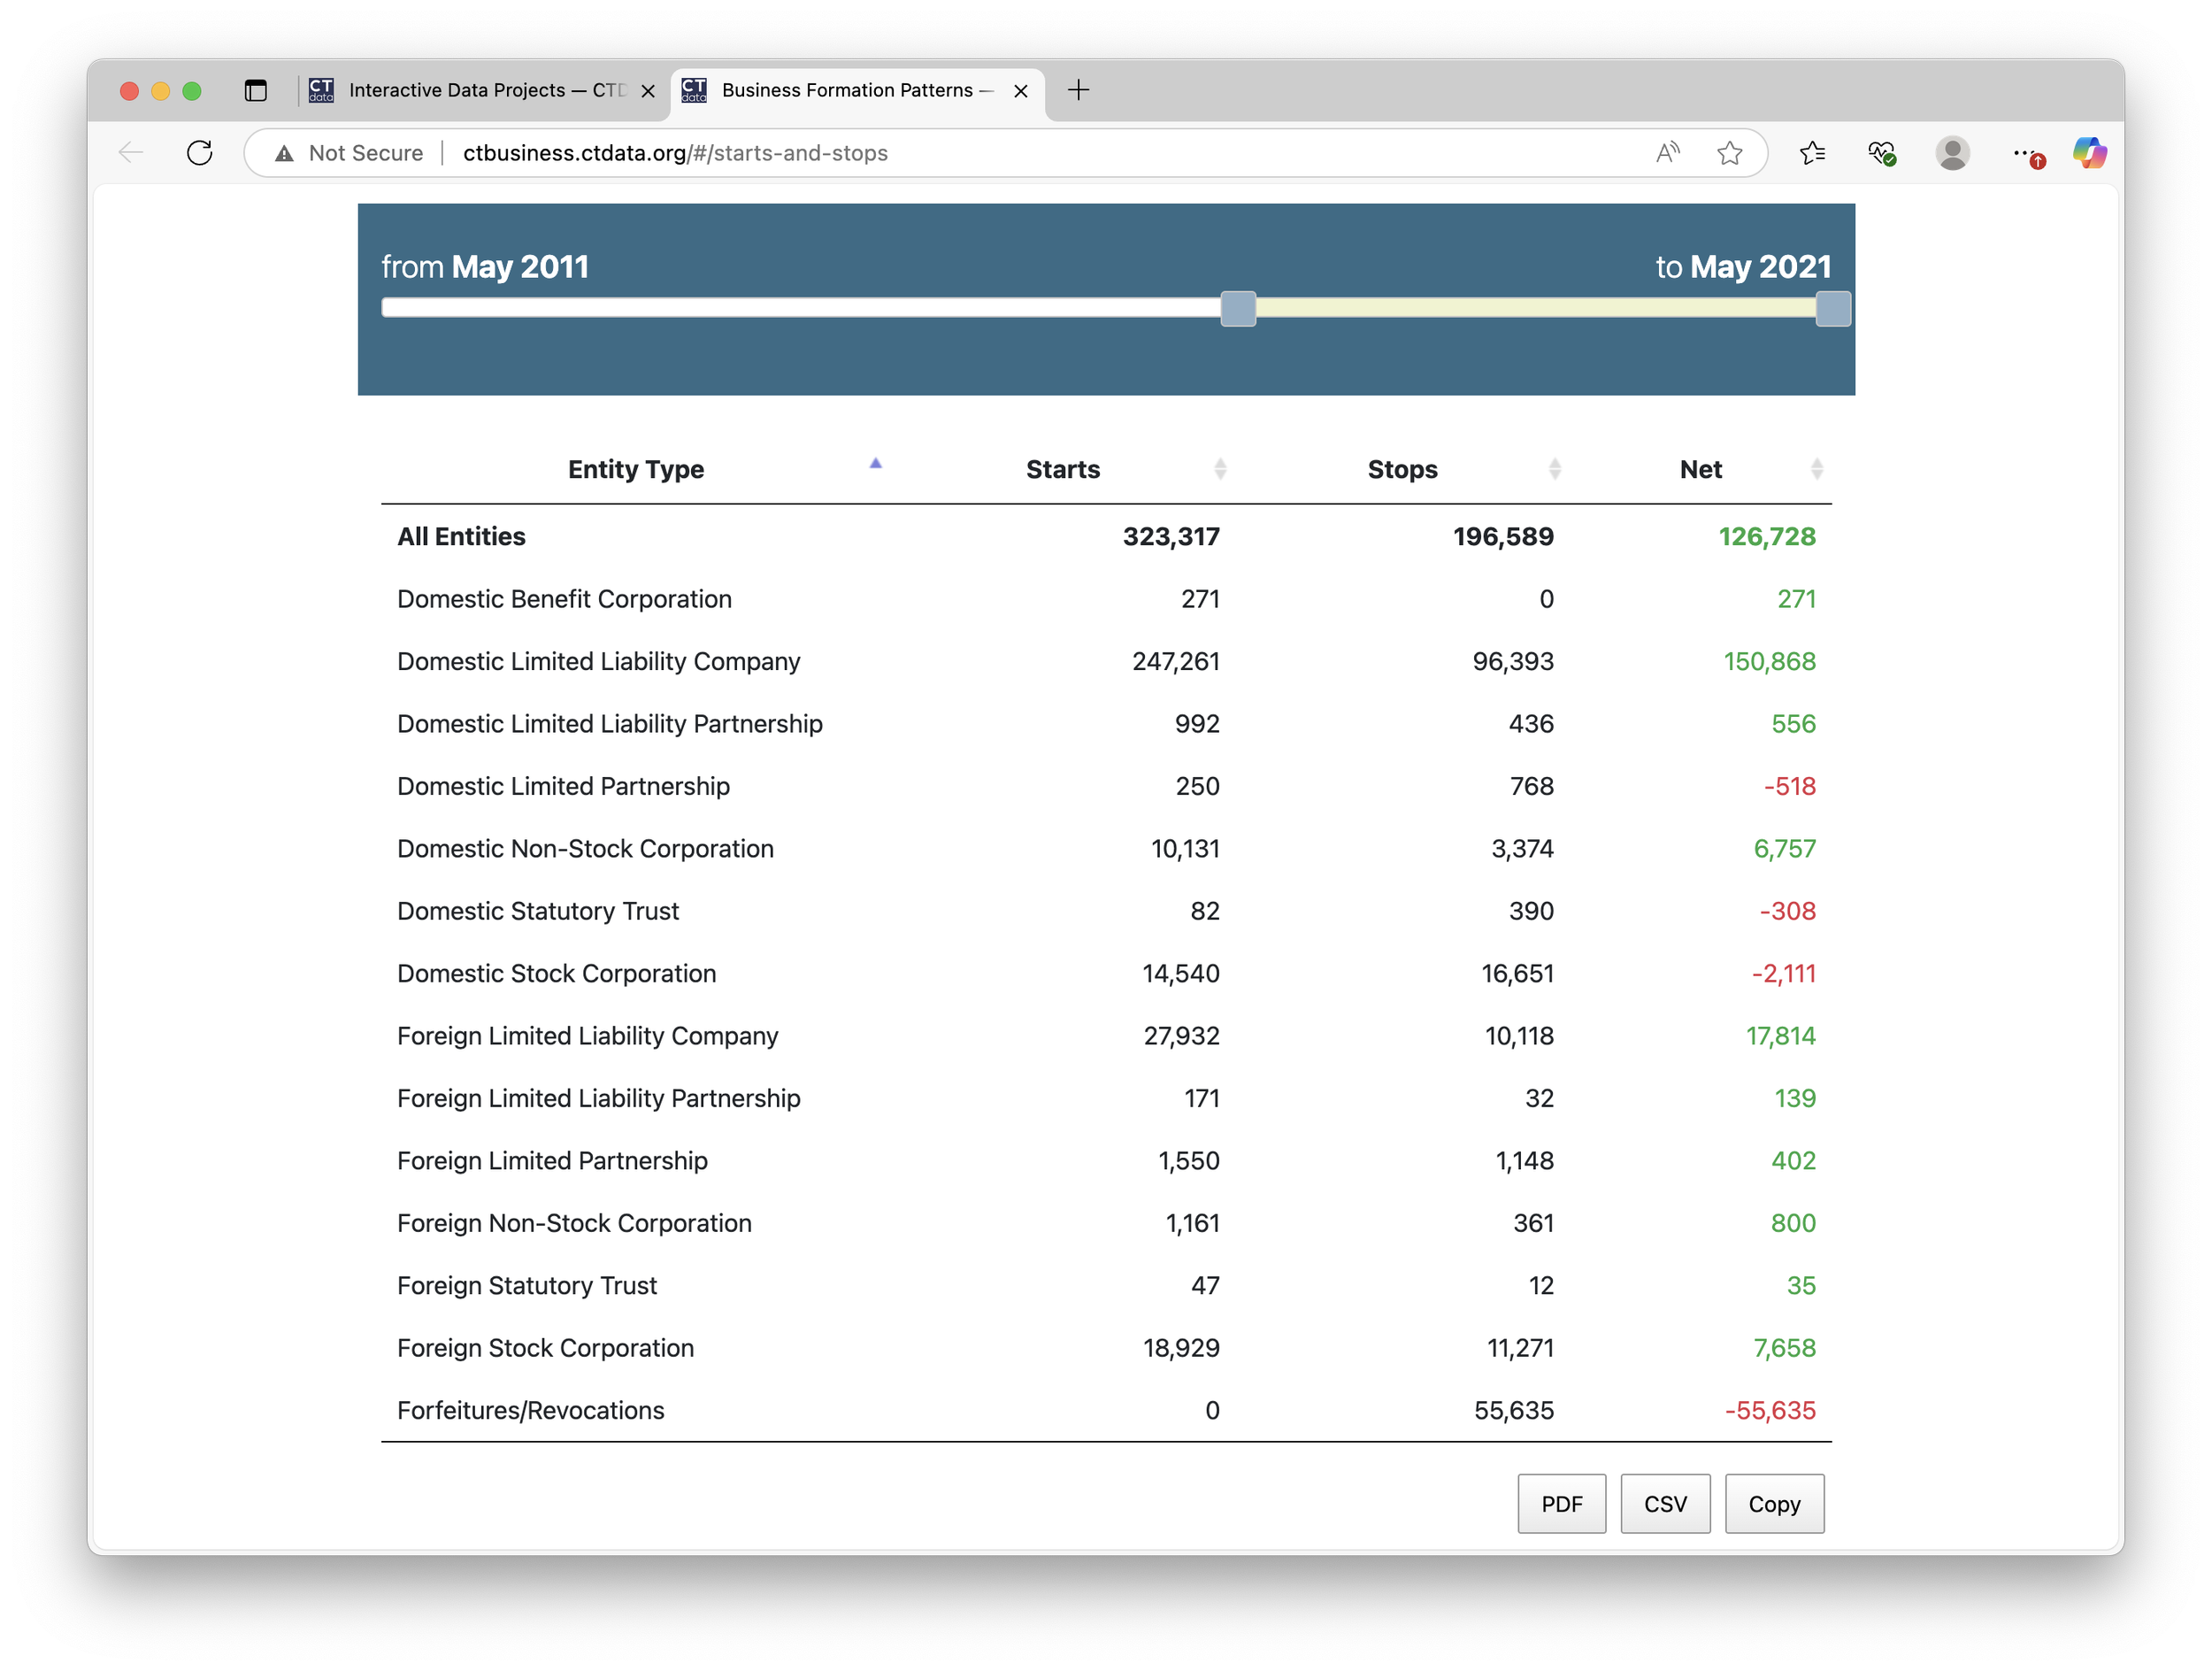Toggle sorting on the Stops column

tap(1554, 468)
